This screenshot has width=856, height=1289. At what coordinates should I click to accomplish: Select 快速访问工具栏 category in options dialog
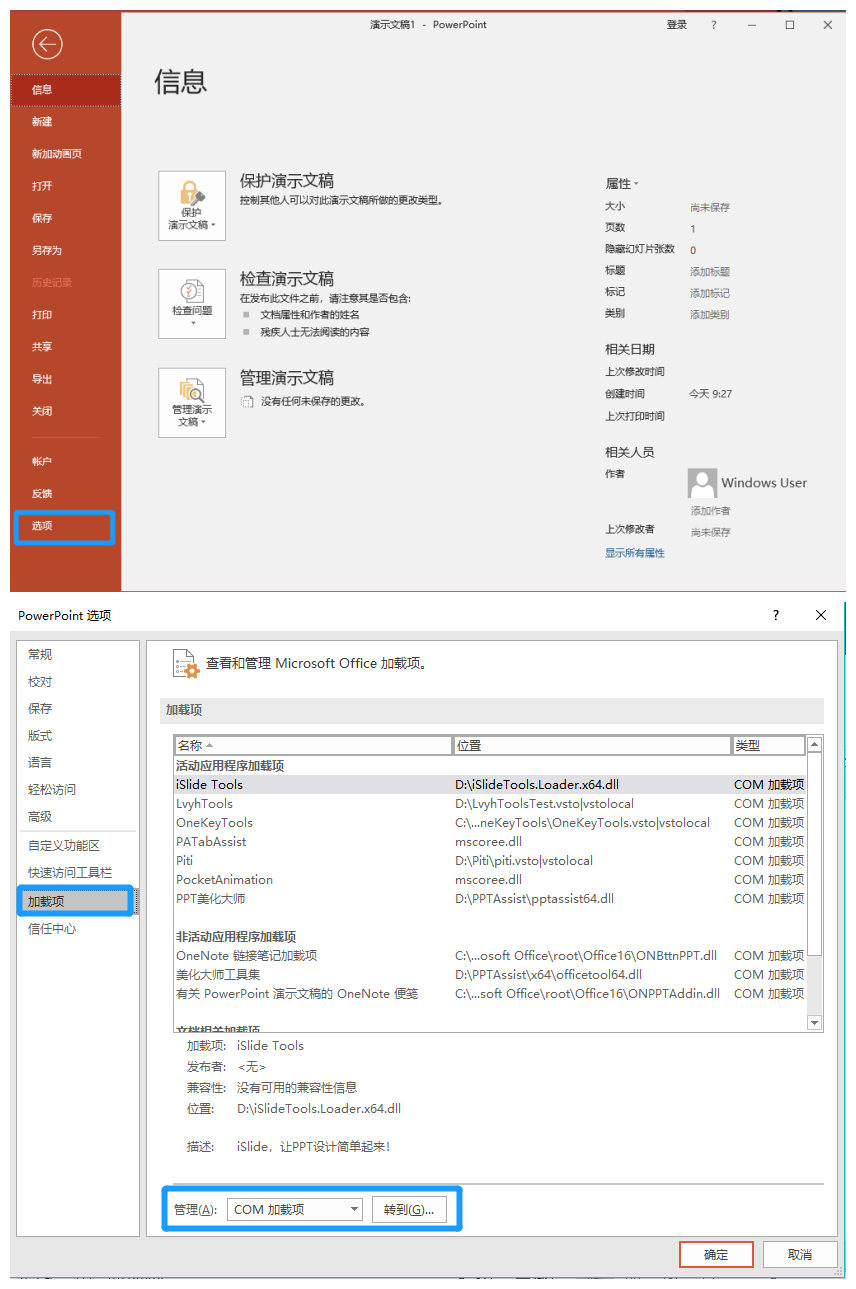point(78,873)
